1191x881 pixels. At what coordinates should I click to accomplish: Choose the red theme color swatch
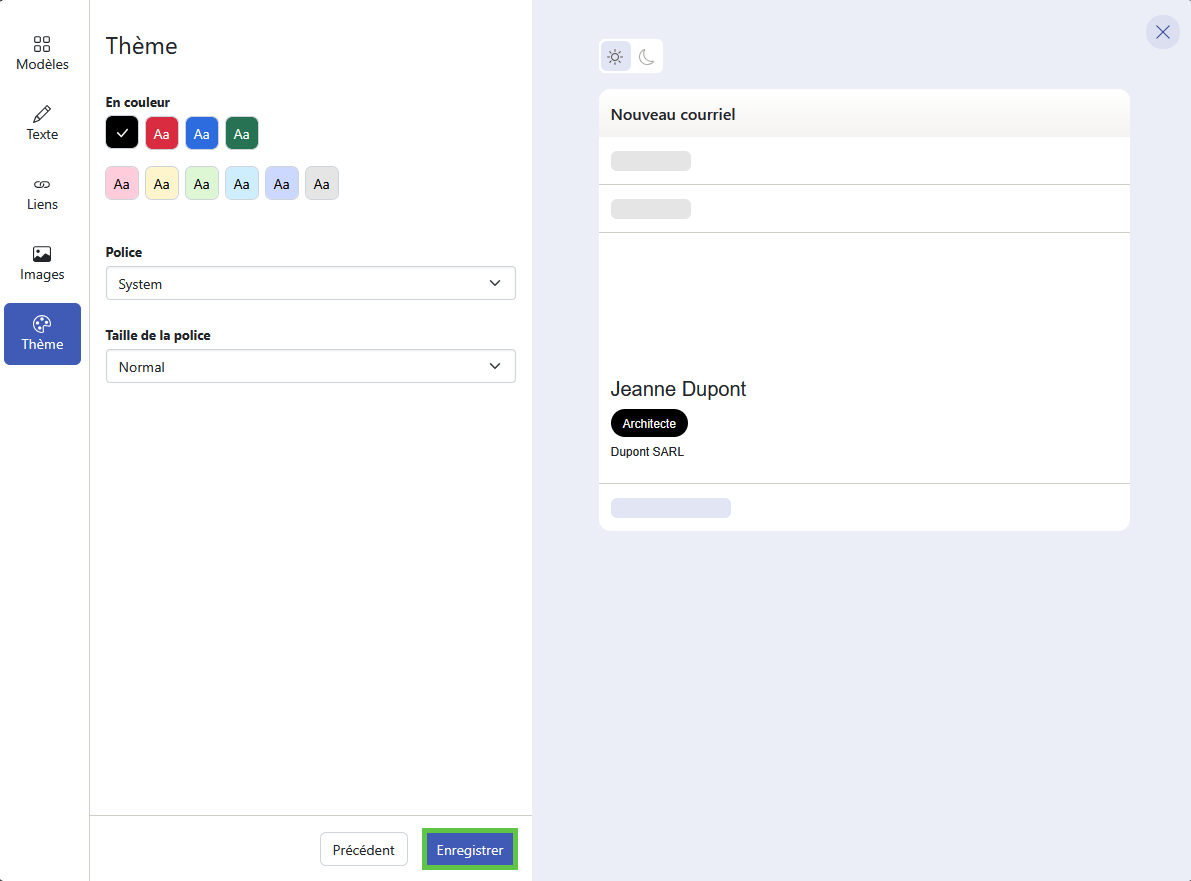click(162, 133)
